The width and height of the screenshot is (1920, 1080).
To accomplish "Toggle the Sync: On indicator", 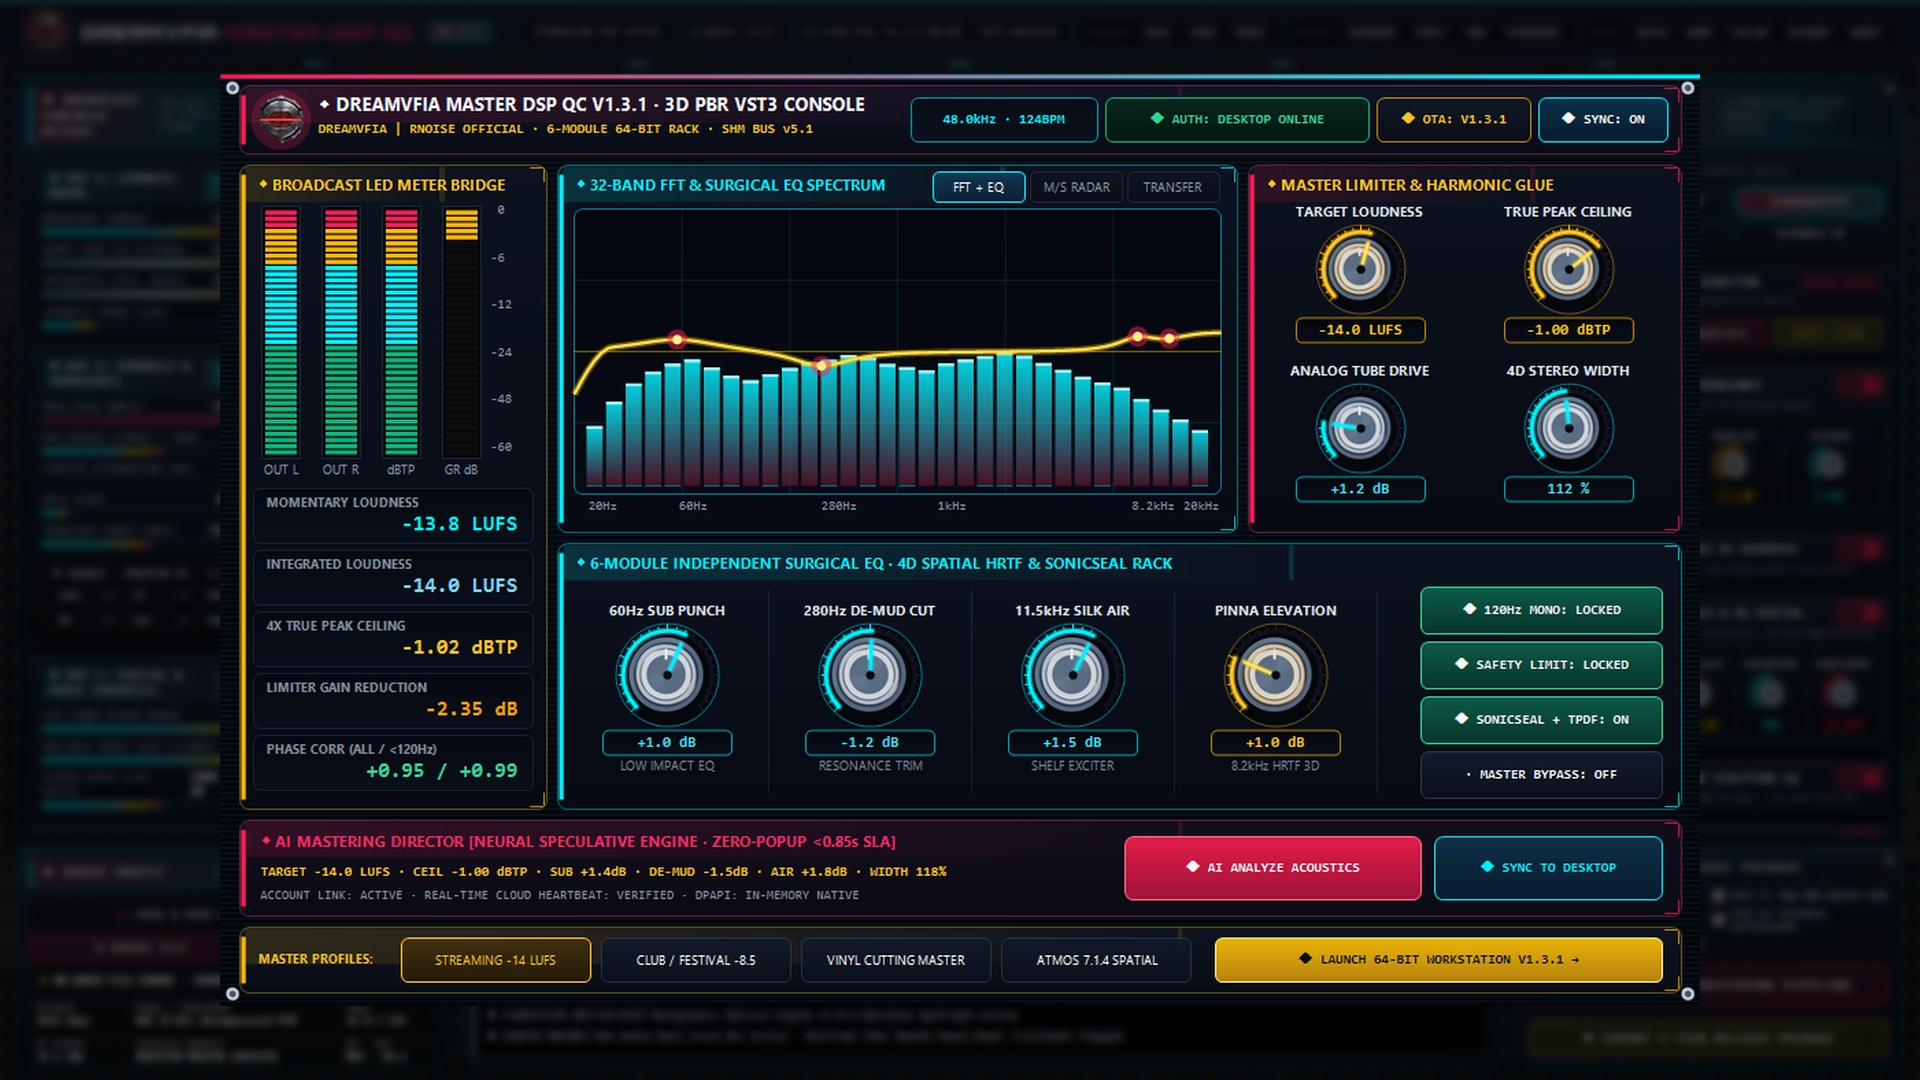I will (1603, 119).
